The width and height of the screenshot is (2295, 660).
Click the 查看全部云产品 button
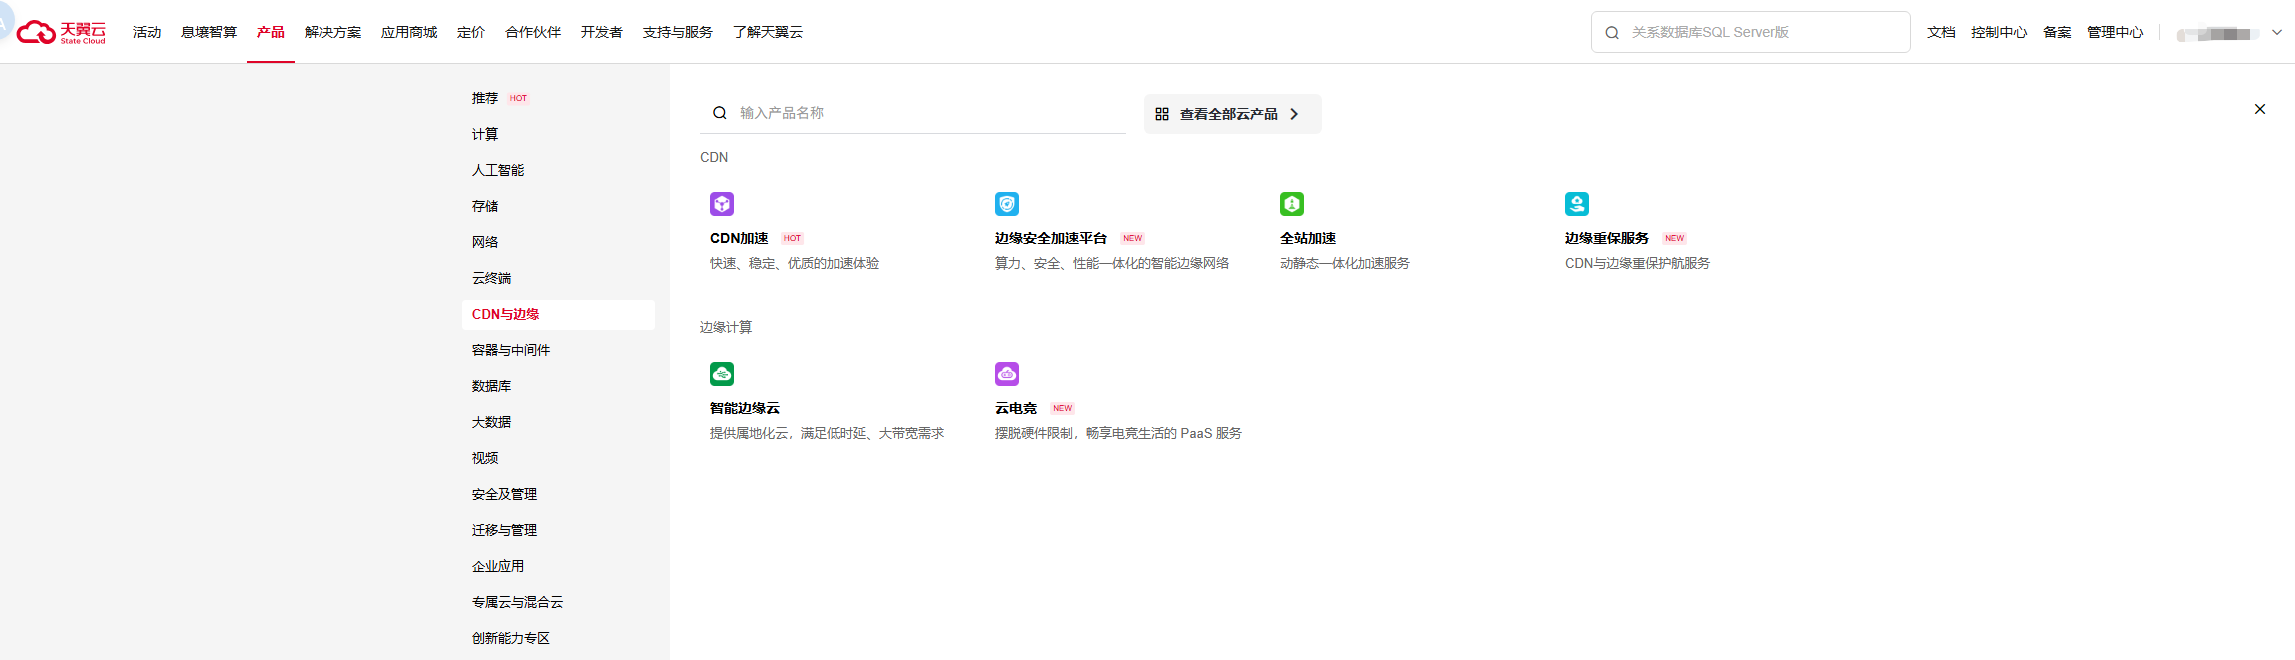(x=1232, y=114)
